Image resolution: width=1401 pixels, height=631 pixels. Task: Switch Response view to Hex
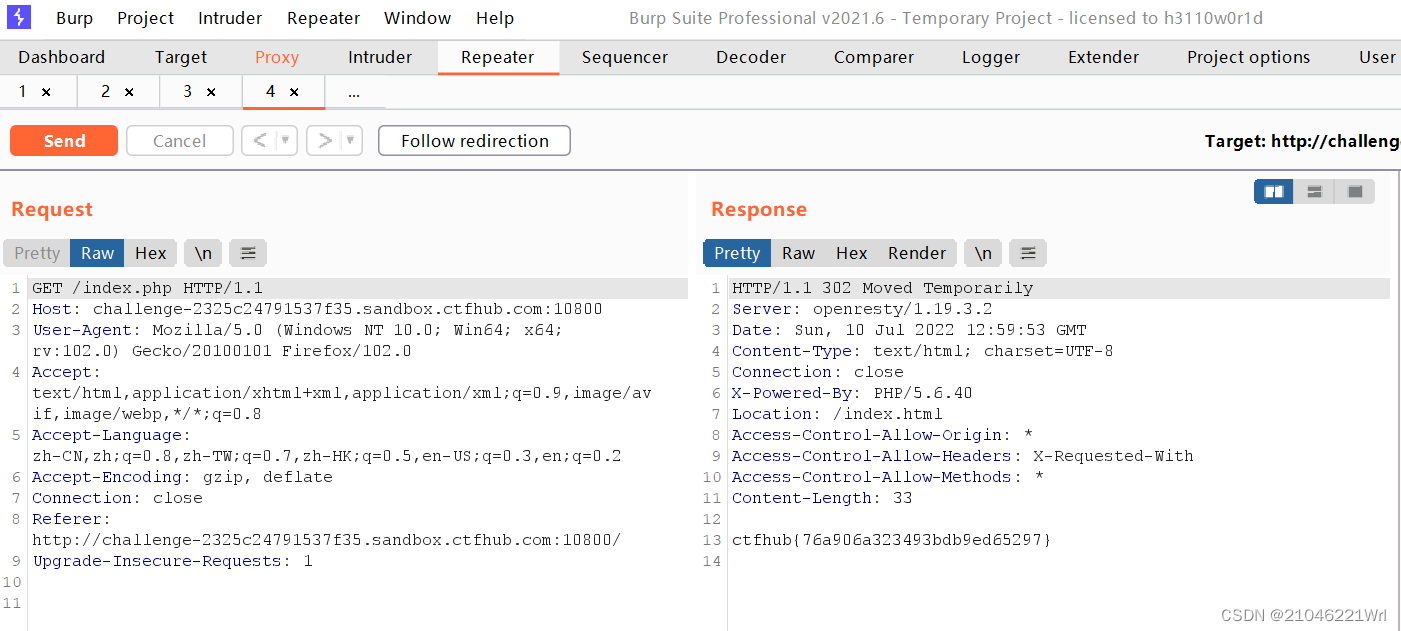click(x=852, y=253)
